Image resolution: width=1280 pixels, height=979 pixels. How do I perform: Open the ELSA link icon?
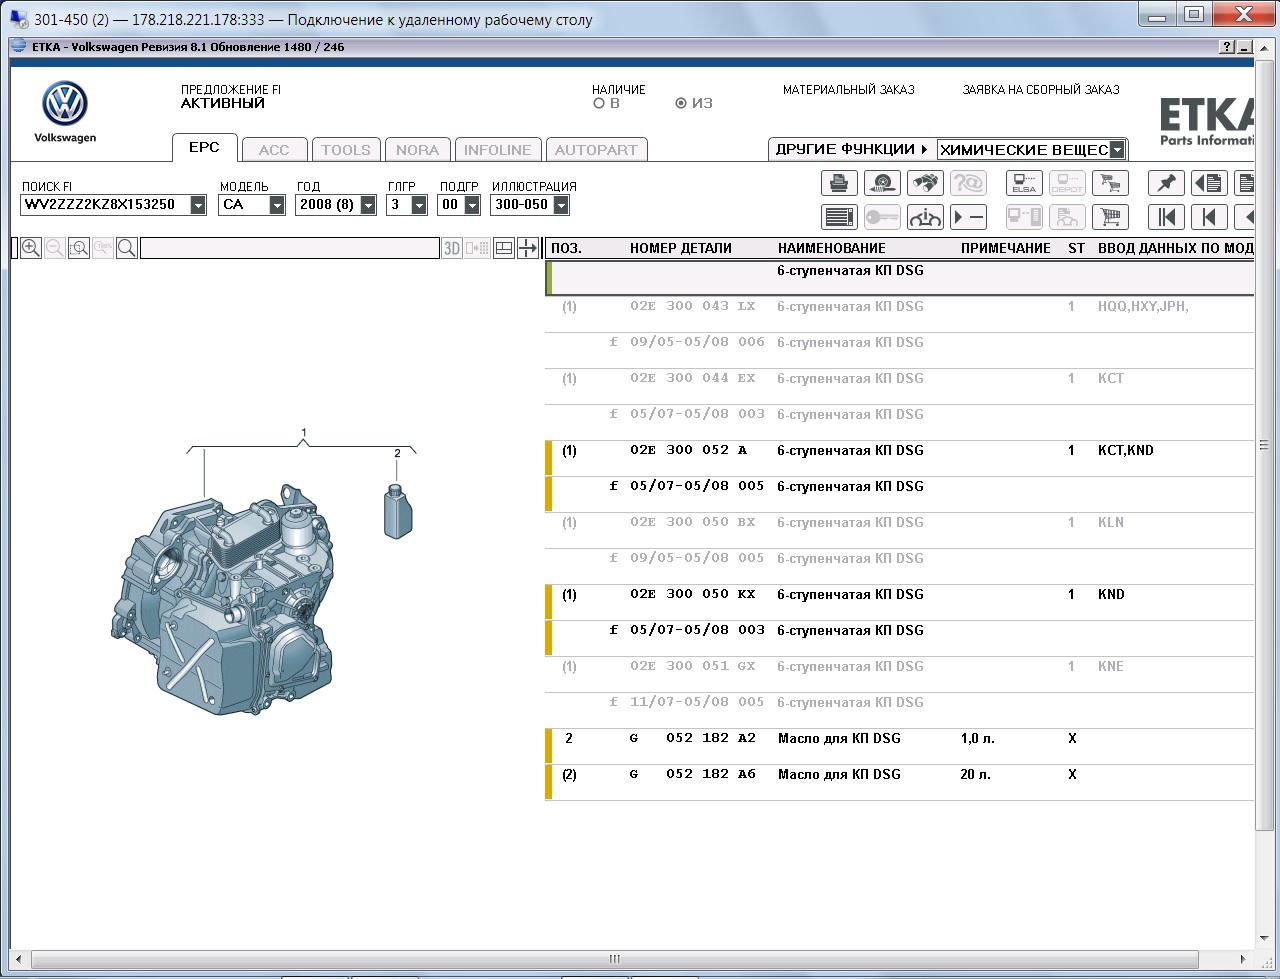[1024, 183]
